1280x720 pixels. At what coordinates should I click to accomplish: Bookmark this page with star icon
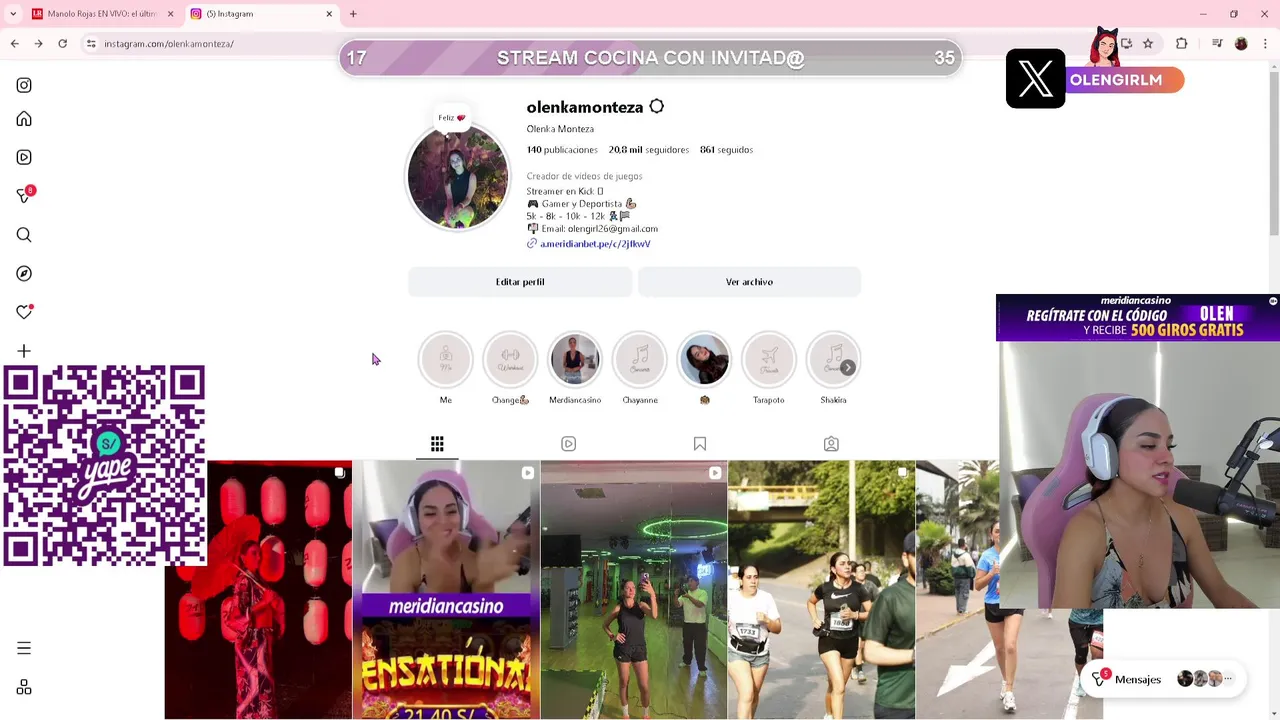click(x=1148, y=44)
